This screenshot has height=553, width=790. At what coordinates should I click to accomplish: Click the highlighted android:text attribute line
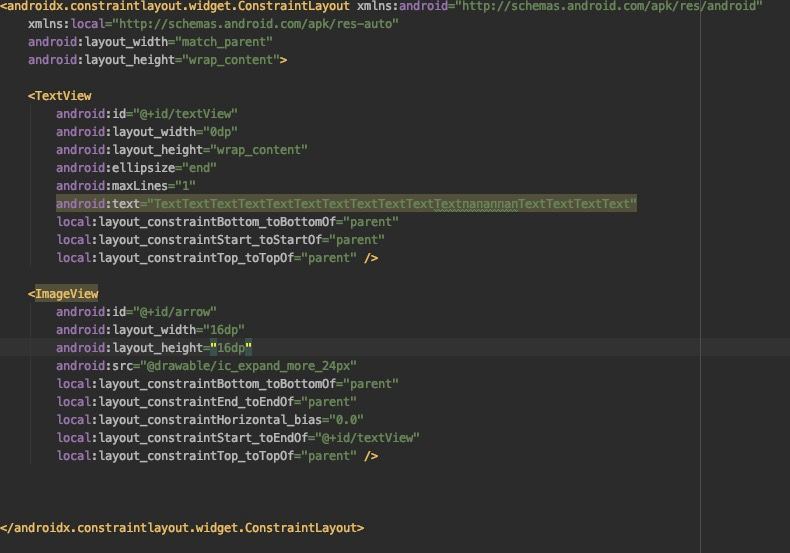point(346,204)
